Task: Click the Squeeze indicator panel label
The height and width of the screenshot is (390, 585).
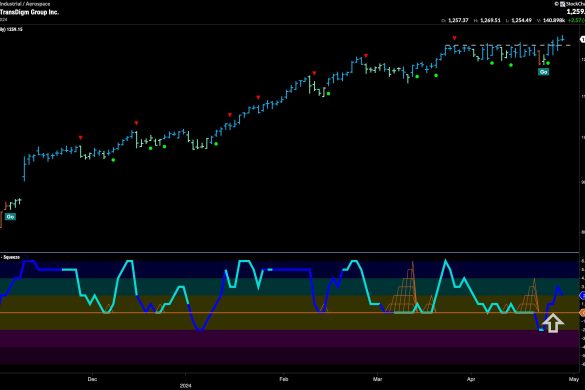Action: coord(10,257)
